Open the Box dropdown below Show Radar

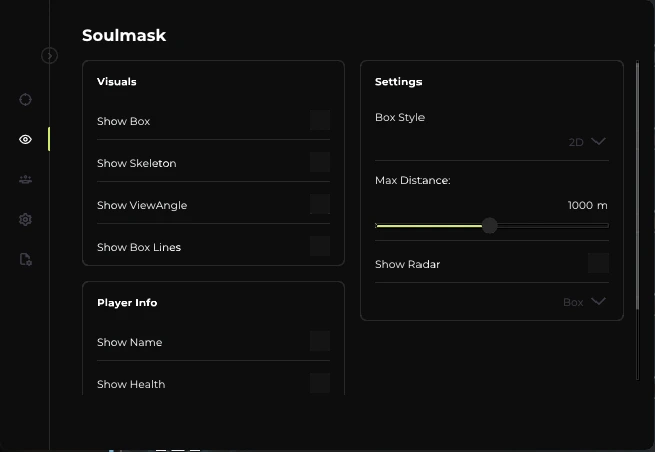click(584, 302)
